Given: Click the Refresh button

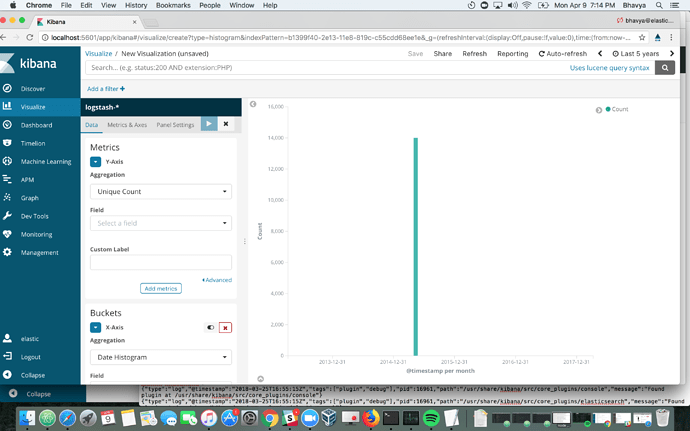Looking at the screenshot, I should [x=474, y=54].
